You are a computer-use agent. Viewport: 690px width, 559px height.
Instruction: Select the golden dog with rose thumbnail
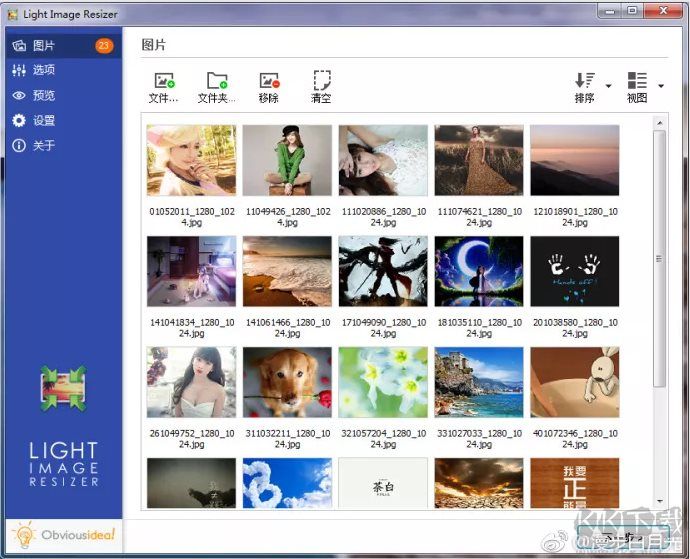287,382
